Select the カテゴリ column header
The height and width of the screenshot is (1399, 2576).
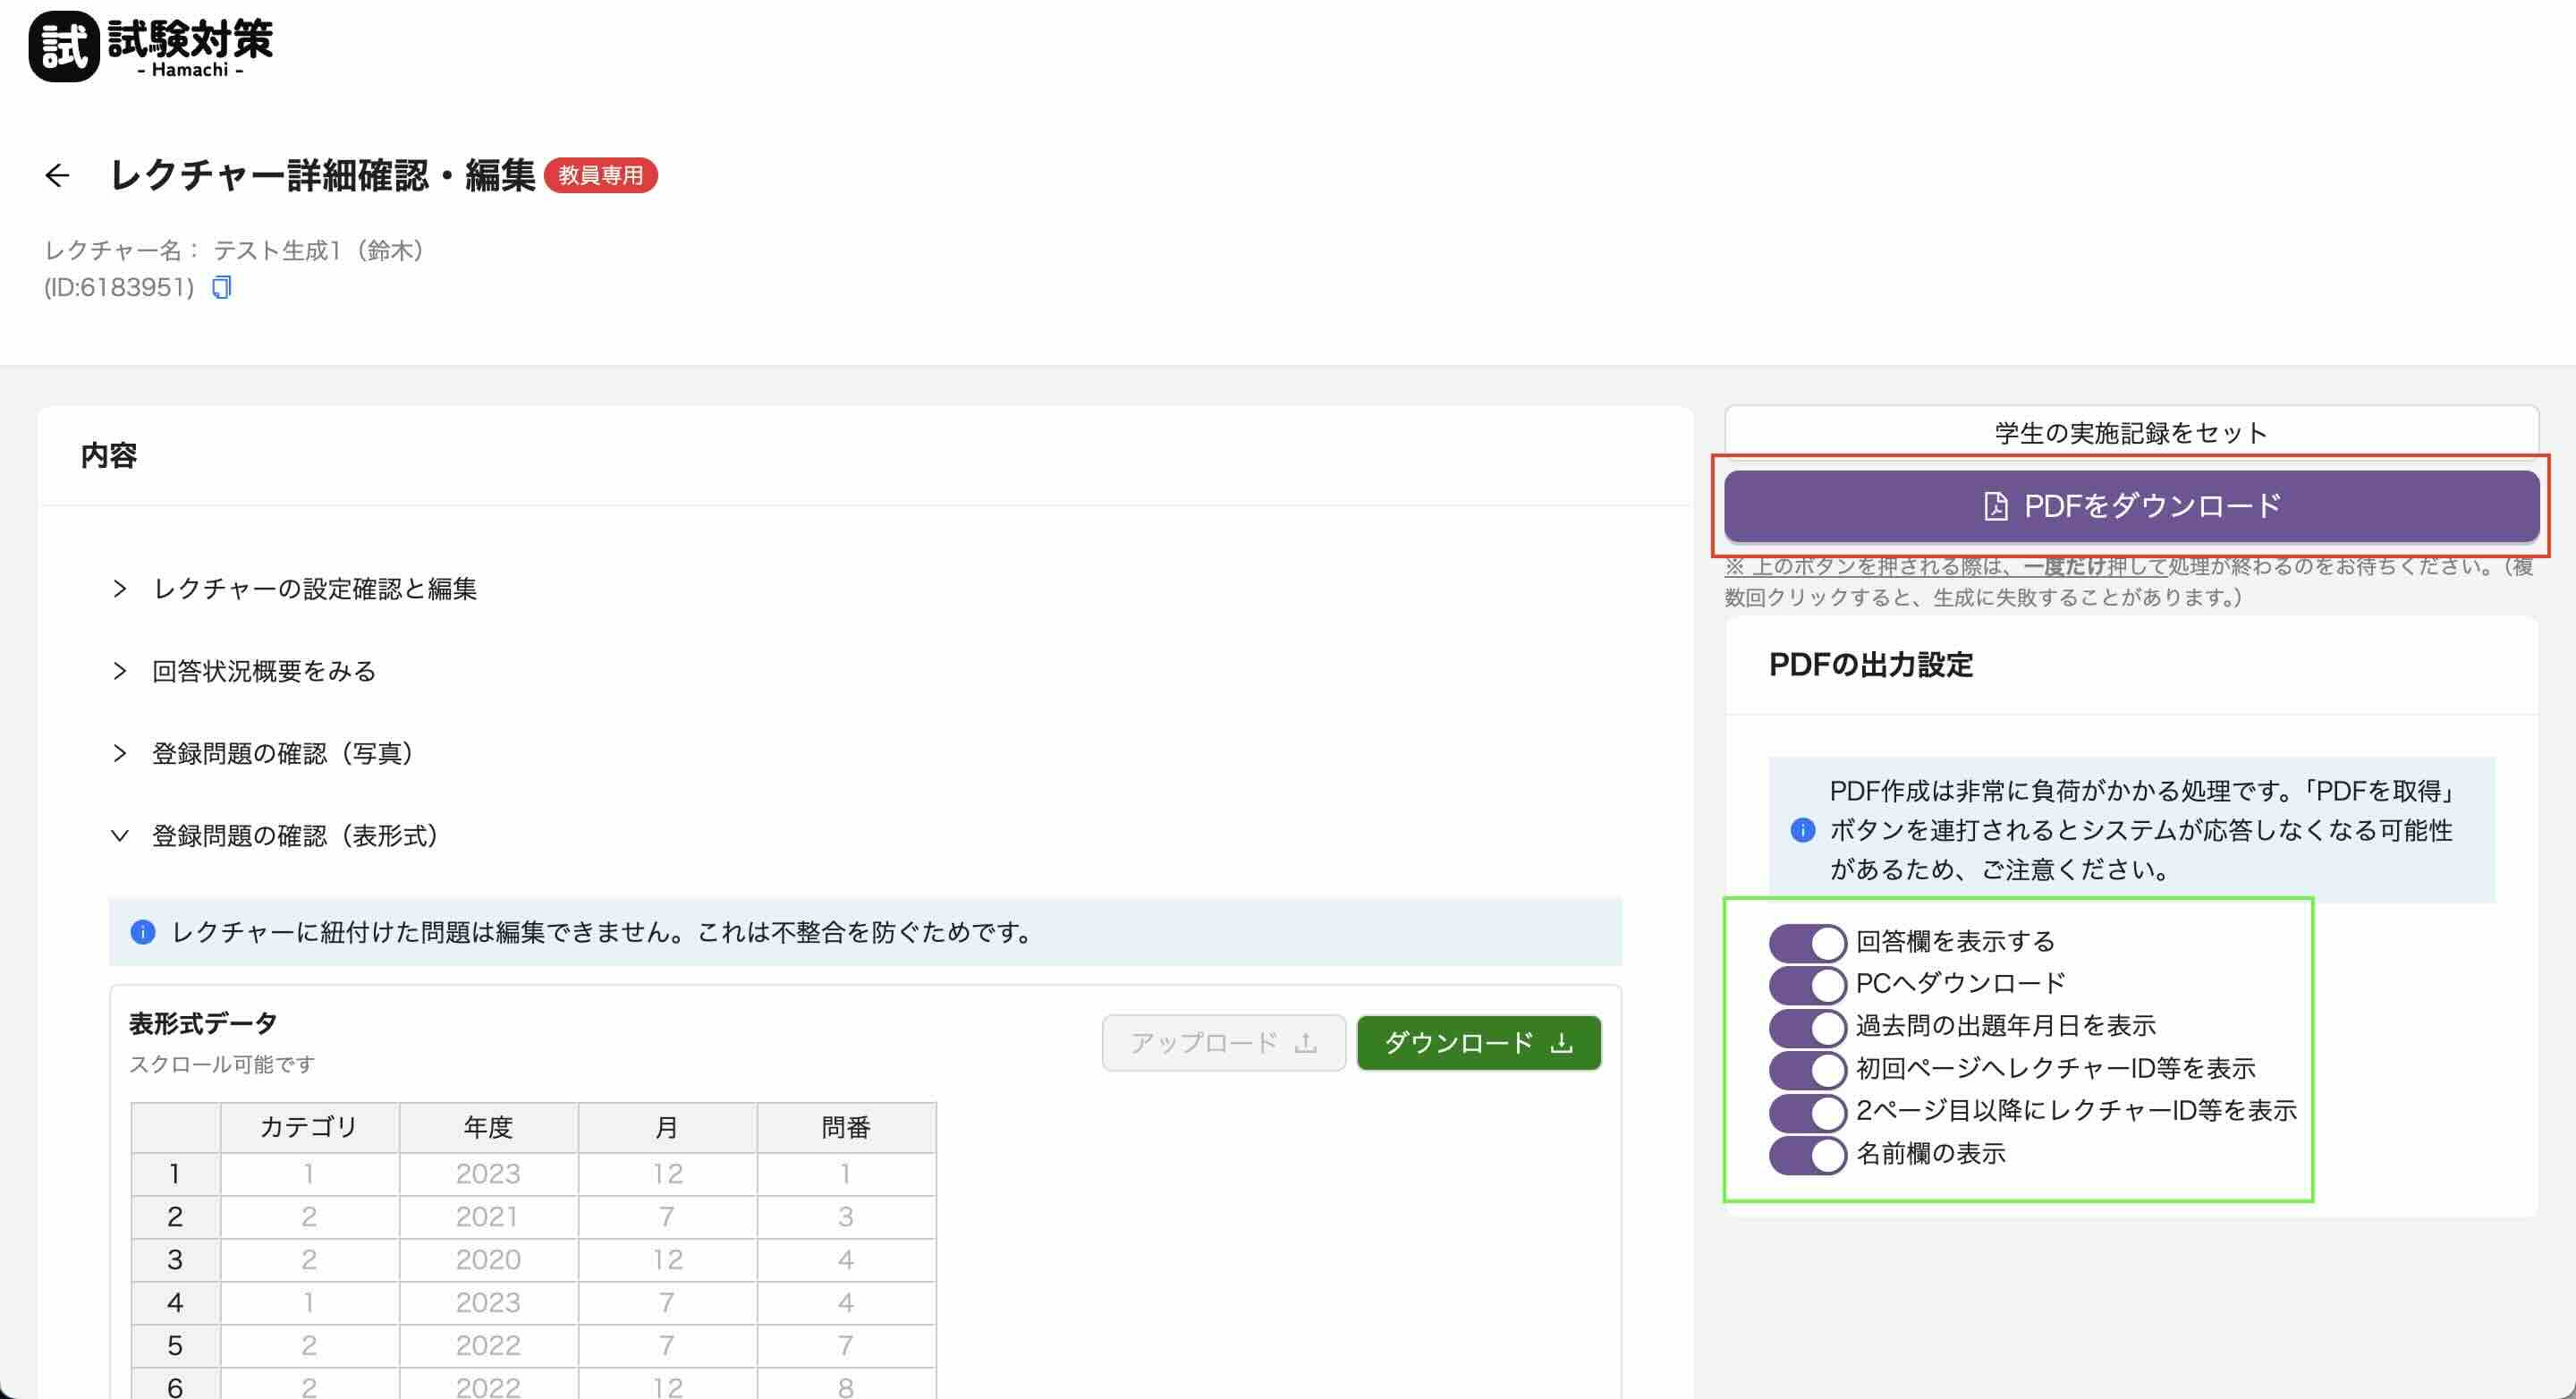(309, 1128)
